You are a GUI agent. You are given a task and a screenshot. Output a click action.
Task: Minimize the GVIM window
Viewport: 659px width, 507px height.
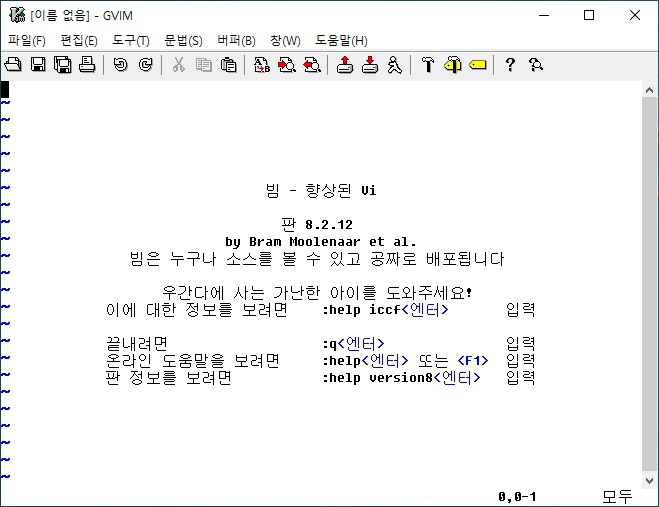coord(544,16)
